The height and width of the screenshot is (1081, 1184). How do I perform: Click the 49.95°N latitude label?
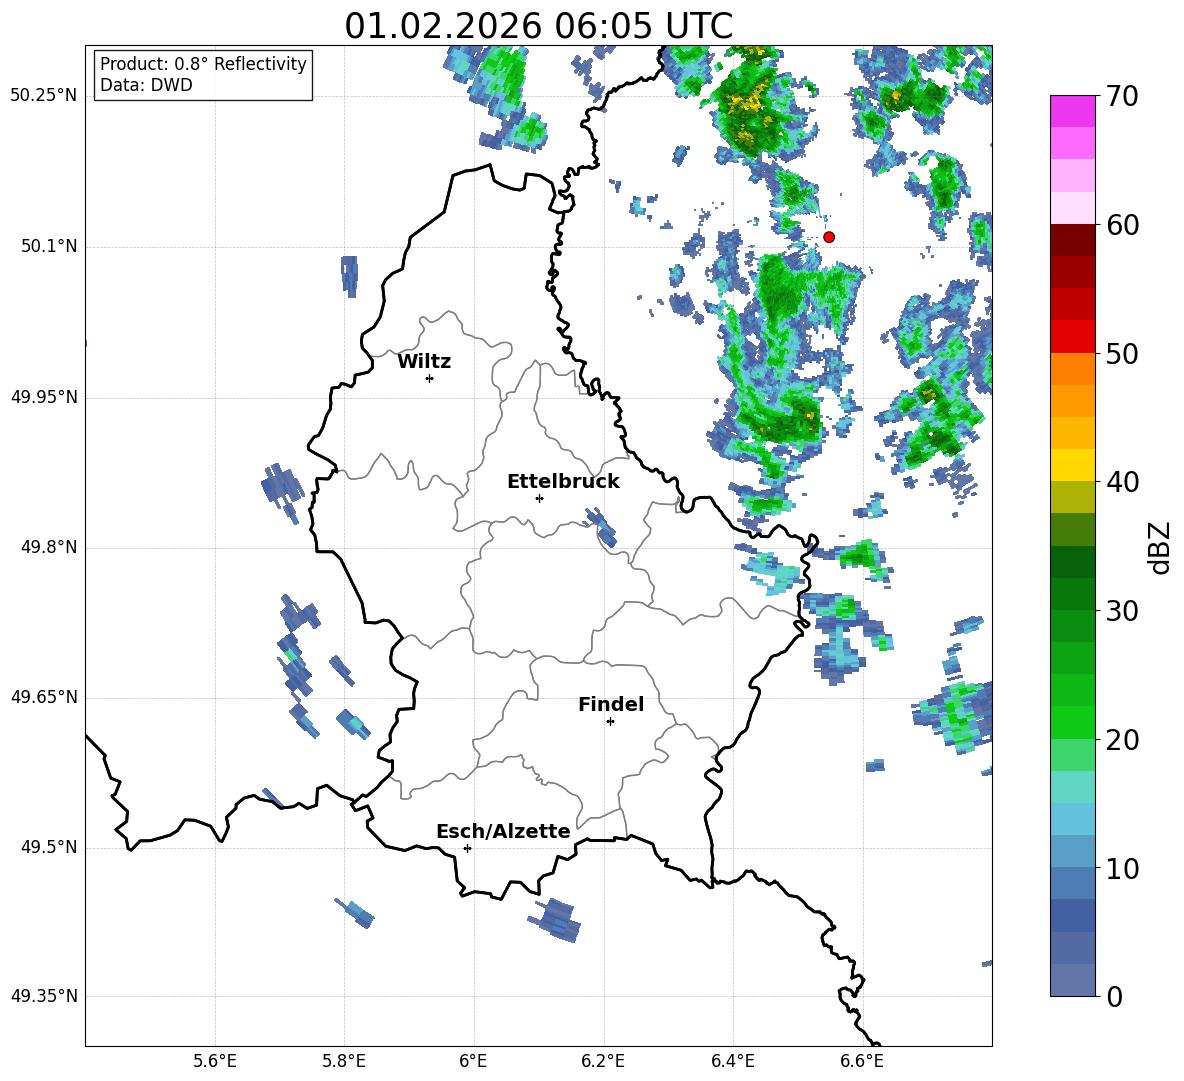point(43,396)
